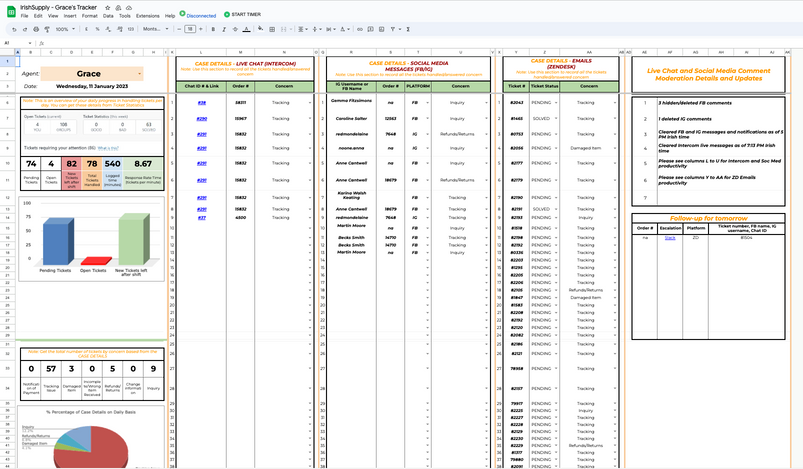Toggle strikethrough formatting in the toolbar

[x=233, y=29]
